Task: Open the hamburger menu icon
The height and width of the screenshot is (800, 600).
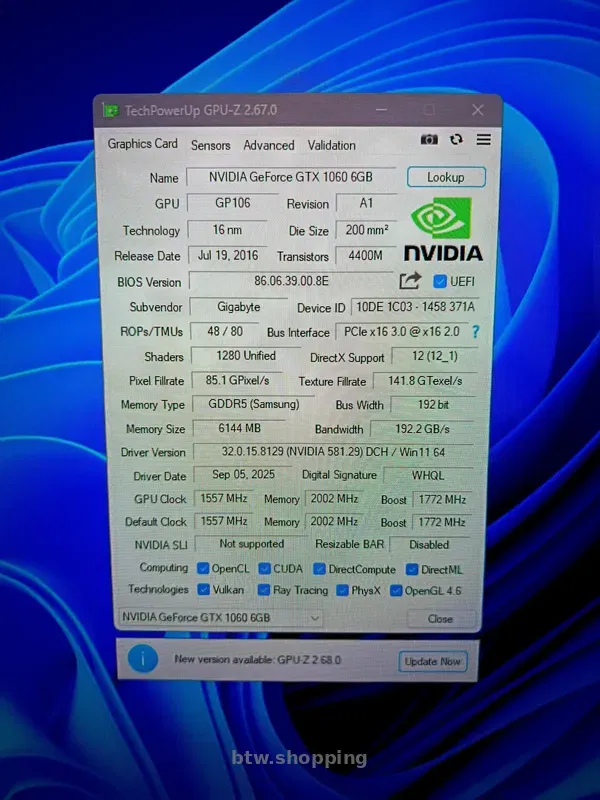Action: pos(483,140)
